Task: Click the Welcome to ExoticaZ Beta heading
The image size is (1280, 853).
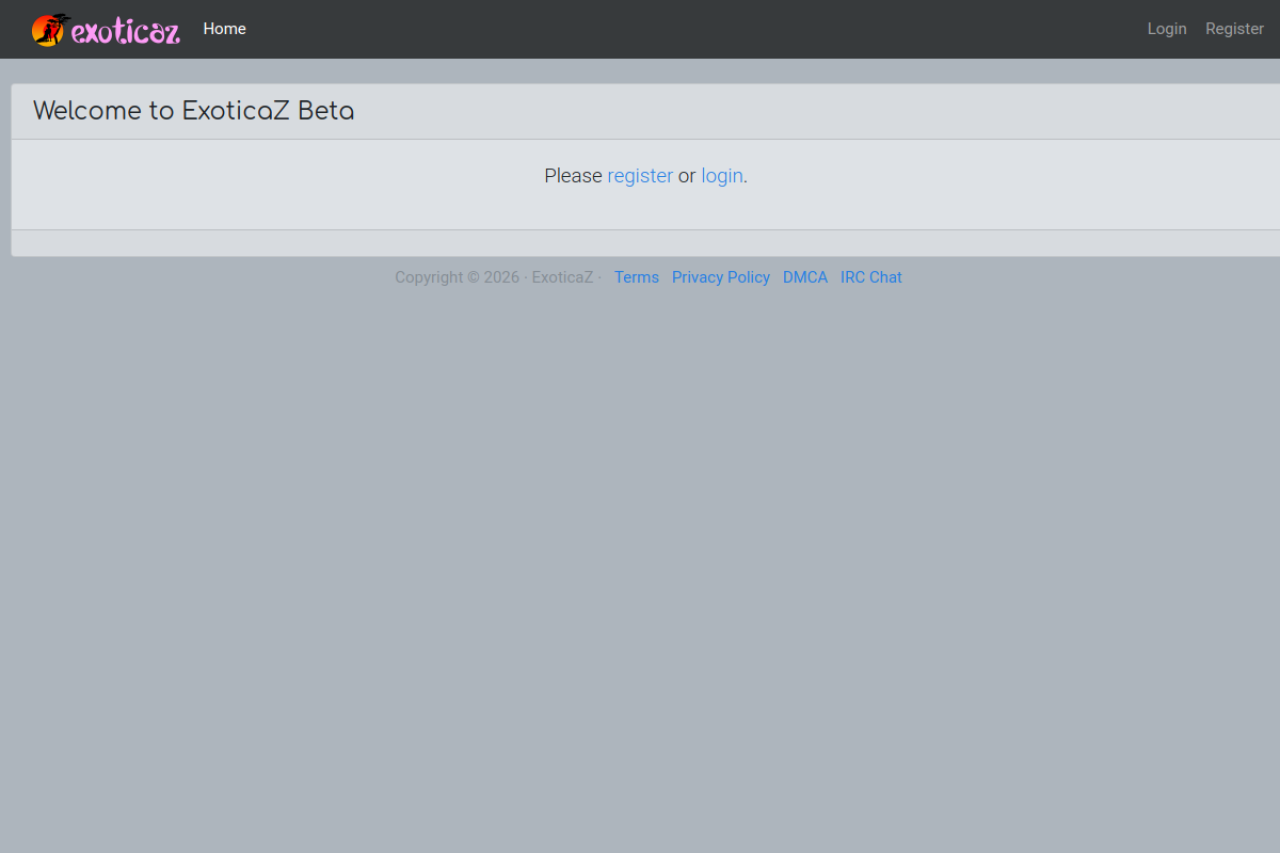Action: 193,111
